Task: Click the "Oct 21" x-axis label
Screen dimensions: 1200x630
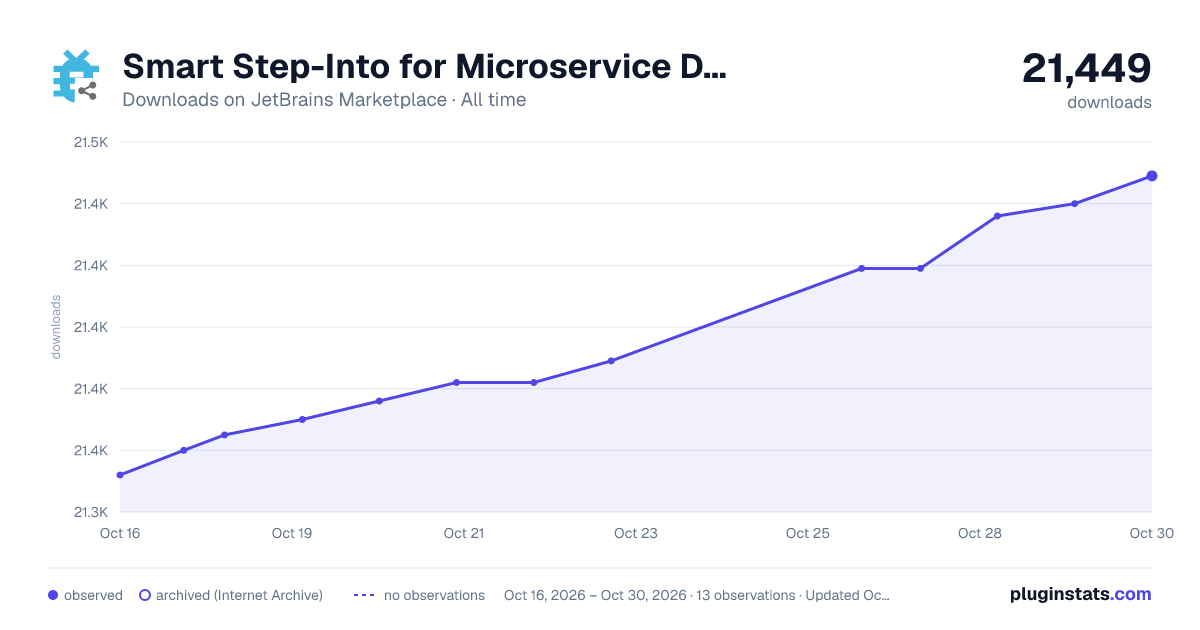Action: pos(464,533)
